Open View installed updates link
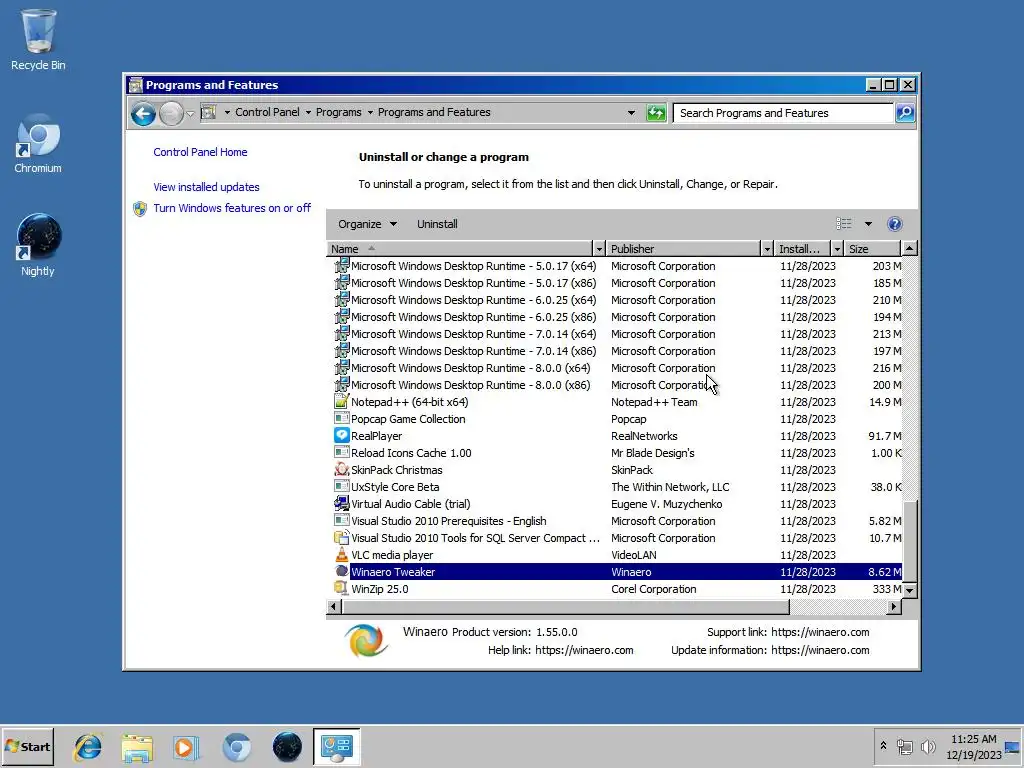The image size is (1024, 768). coord(206,187)
